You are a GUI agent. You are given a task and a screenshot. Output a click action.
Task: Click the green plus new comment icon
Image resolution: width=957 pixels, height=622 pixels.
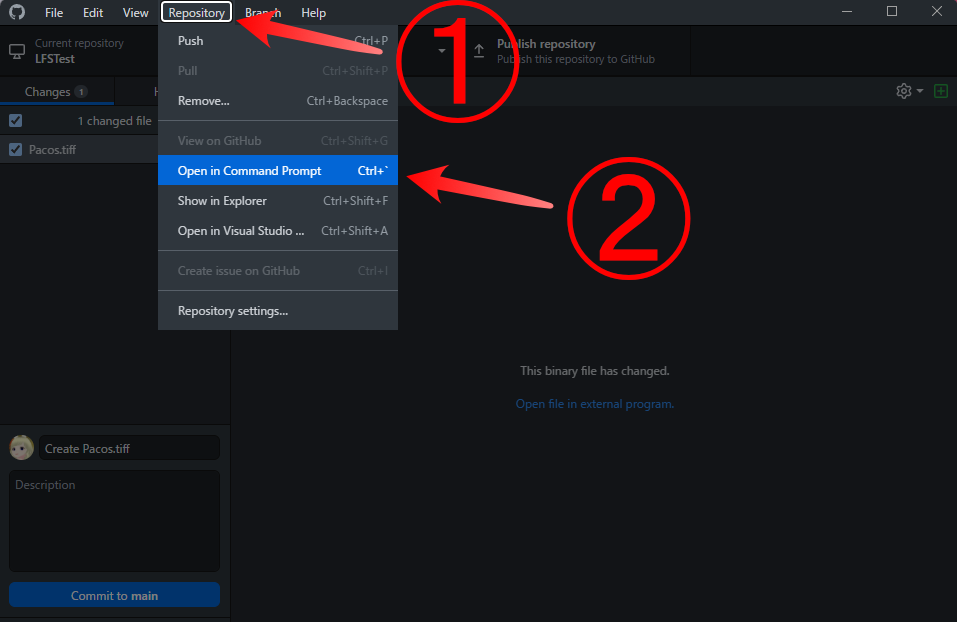coord(940,90)
